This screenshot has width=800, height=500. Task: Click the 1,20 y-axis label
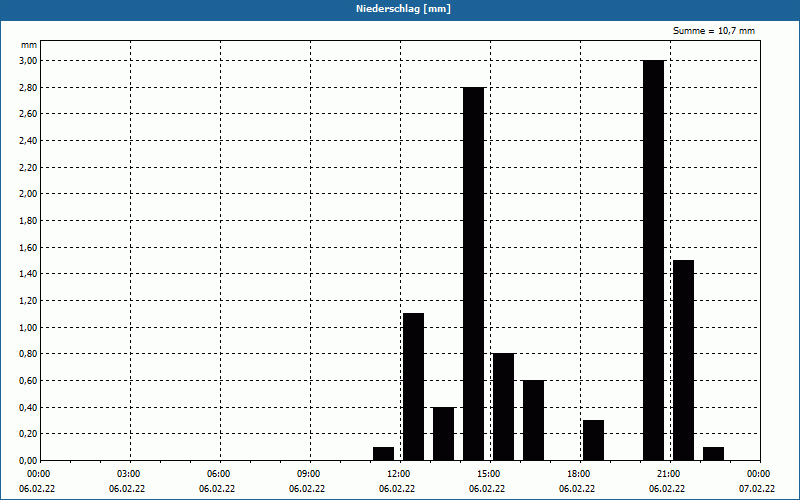[x=28, y=301]
